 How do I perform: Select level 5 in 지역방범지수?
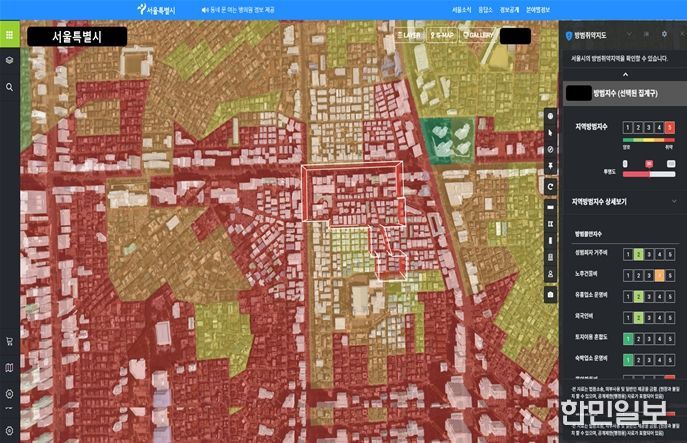pyautogui.click(x=670, y=127)
